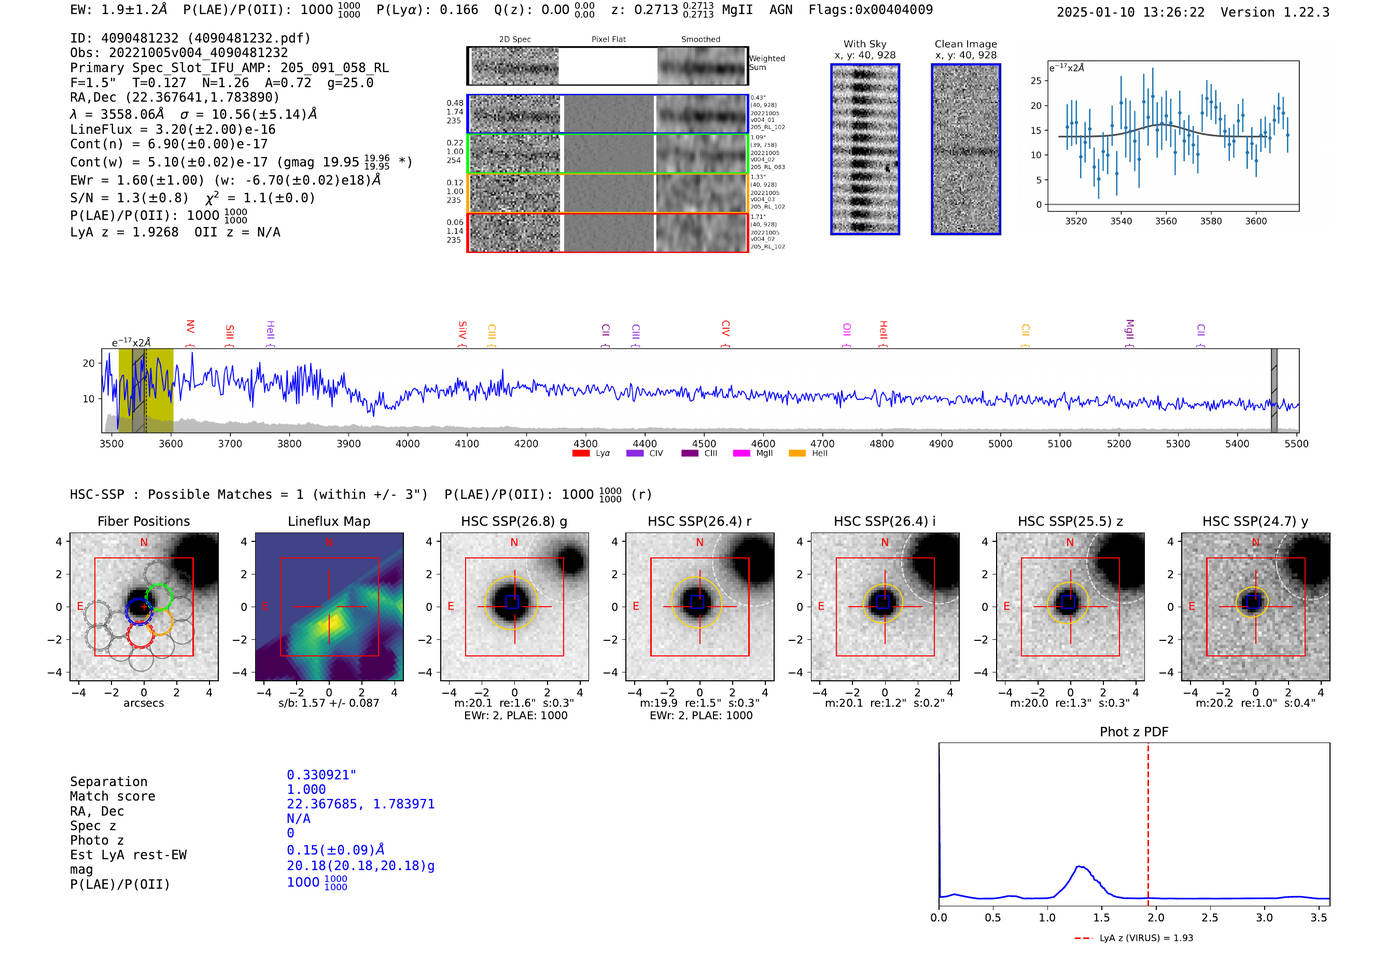This screenshot has height=953, width=1400.
Task: Click the red CIV line marker above the spectrum
Action: [x=726, y=332]
